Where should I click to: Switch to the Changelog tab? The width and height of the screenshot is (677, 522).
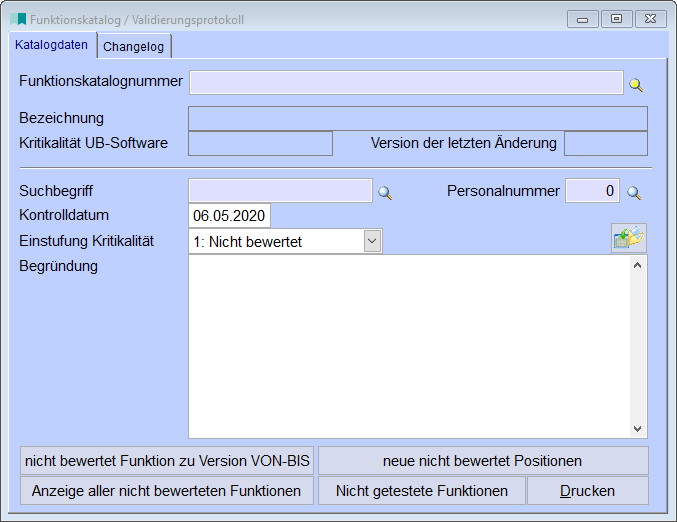[133, 46]
